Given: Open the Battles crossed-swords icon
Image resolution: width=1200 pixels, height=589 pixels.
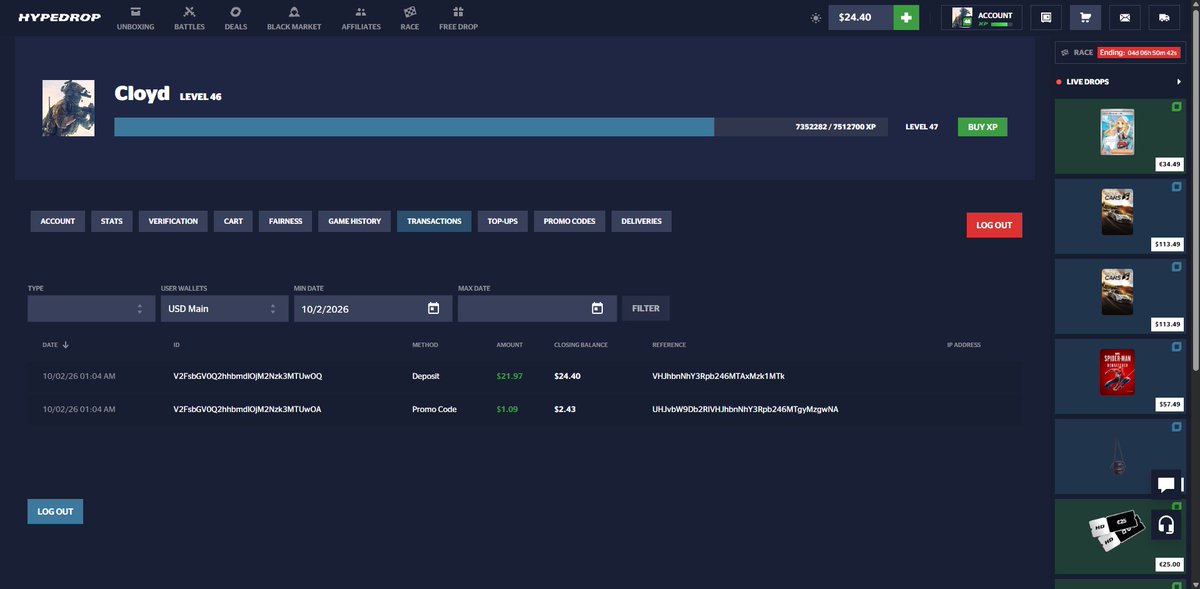Looking at the screenshot, I should [189, 12].
